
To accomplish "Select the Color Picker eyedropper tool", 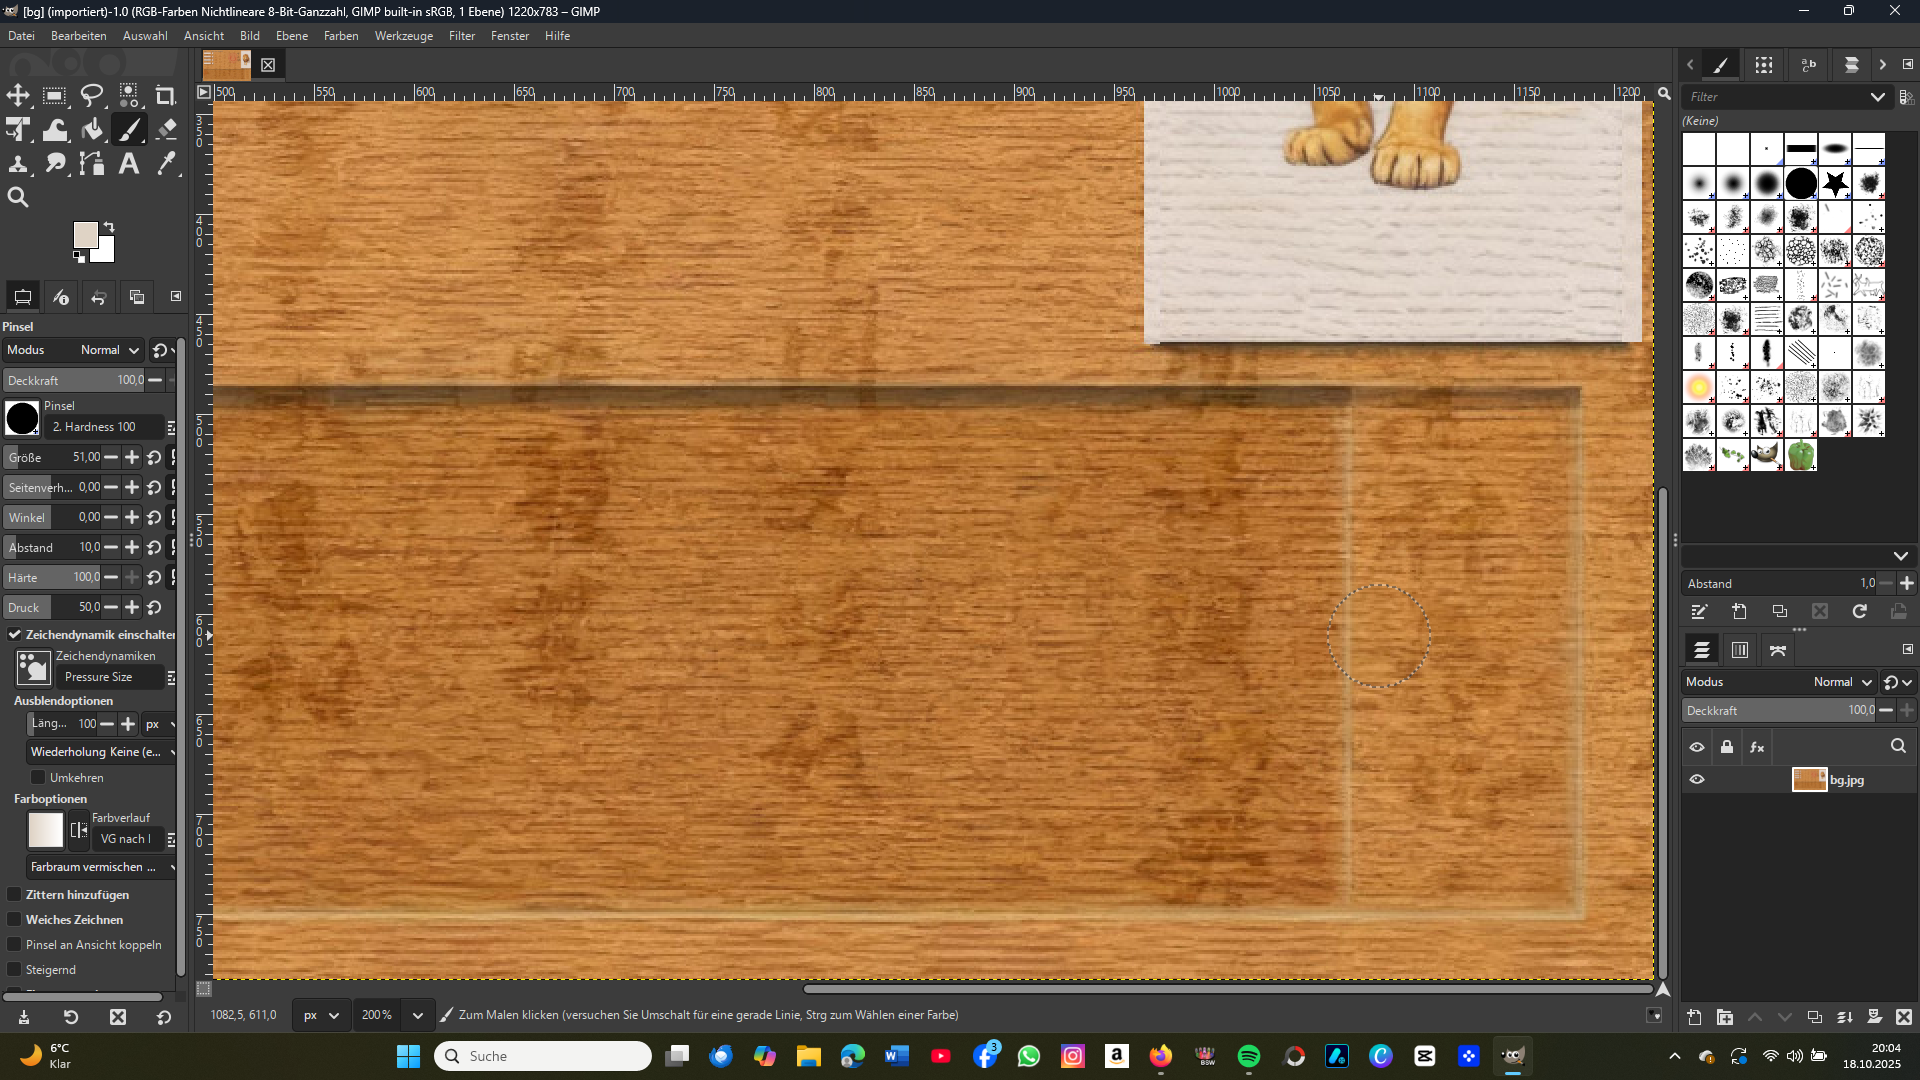I will pyautogui.click(x=166, y=164).
